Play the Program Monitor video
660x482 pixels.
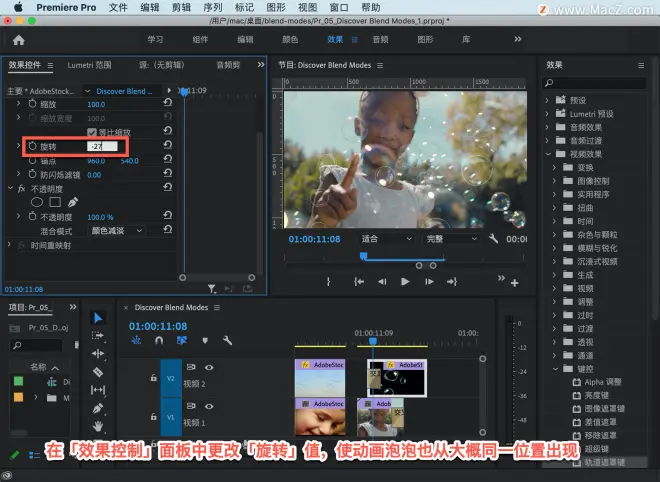(405, 282)
